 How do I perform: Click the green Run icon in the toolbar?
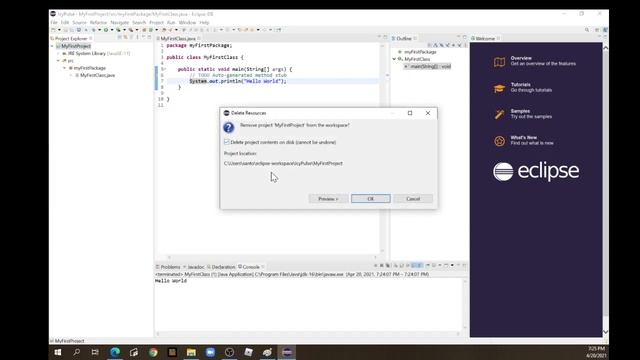[x=106, y=30]
